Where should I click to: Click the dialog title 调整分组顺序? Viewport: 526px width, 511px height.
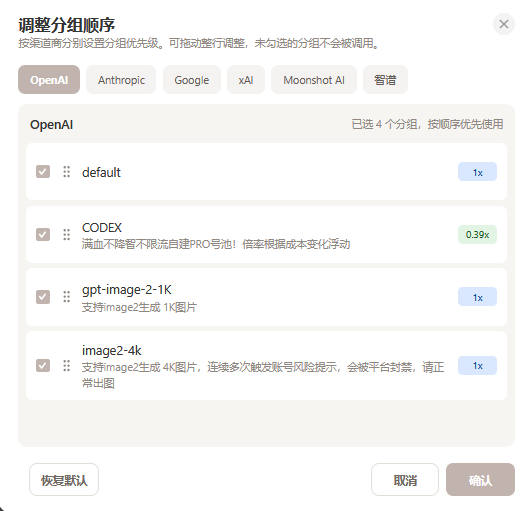point(66,25)
